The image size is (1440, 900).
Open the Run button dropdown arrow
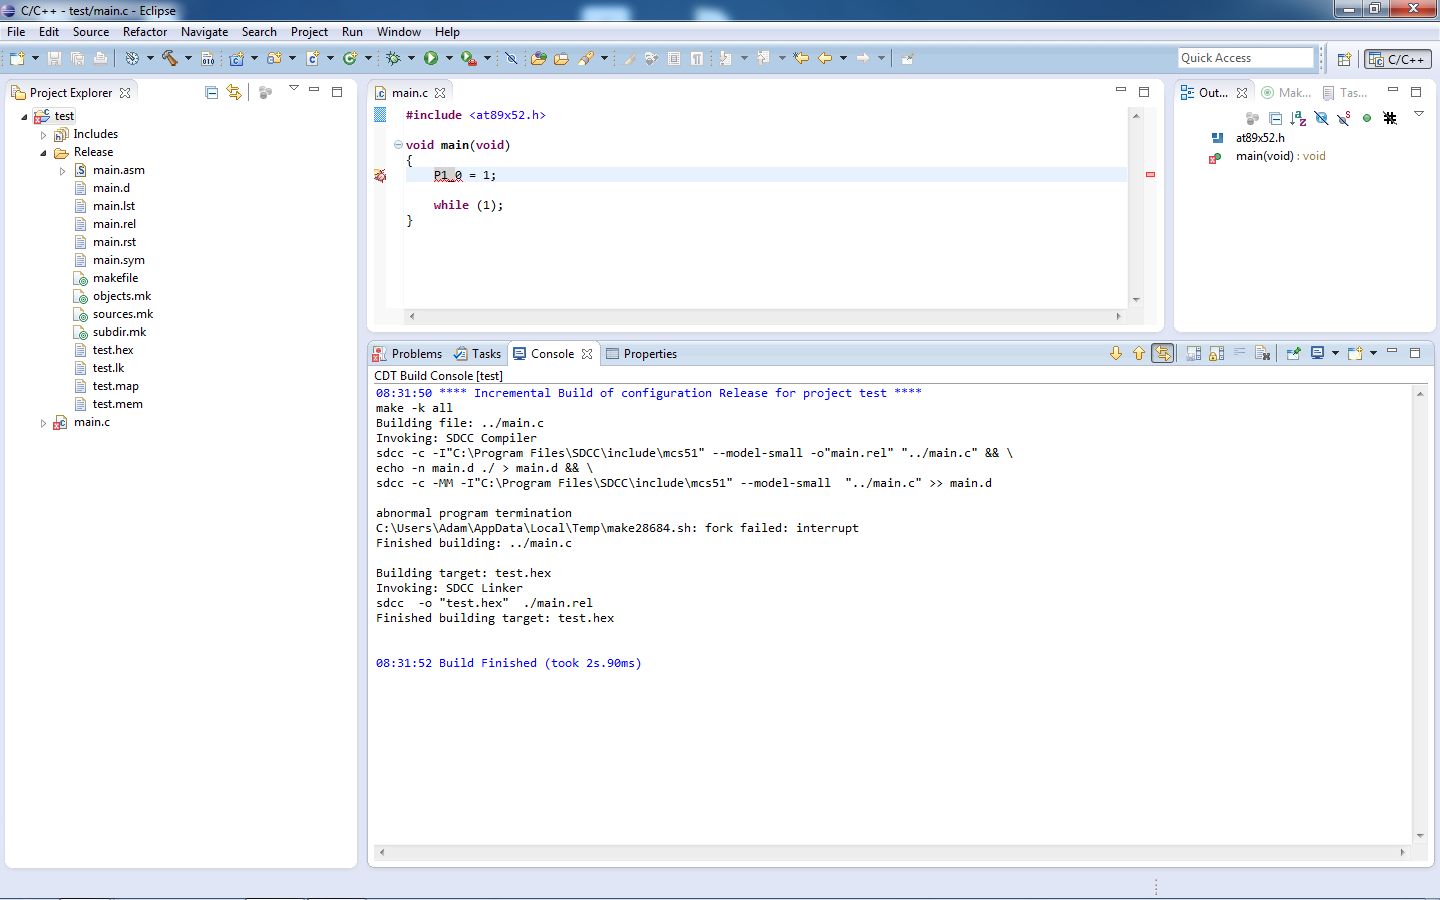click(449, 58)
